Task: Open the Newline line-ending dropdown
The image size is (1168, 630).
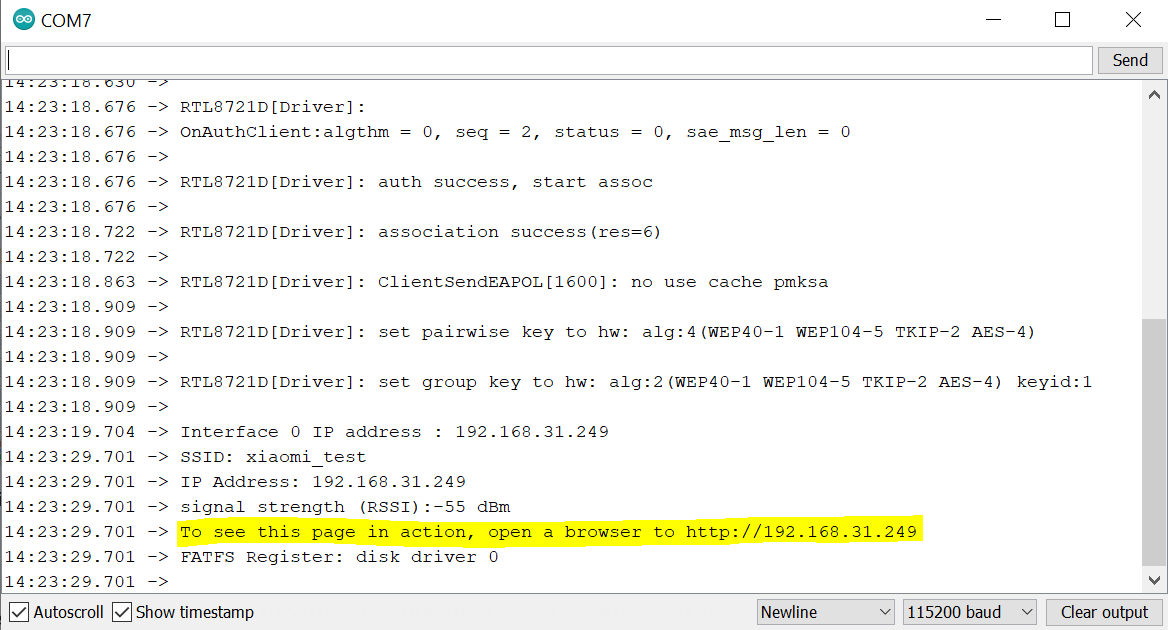Action: click(x=825, y=612)
